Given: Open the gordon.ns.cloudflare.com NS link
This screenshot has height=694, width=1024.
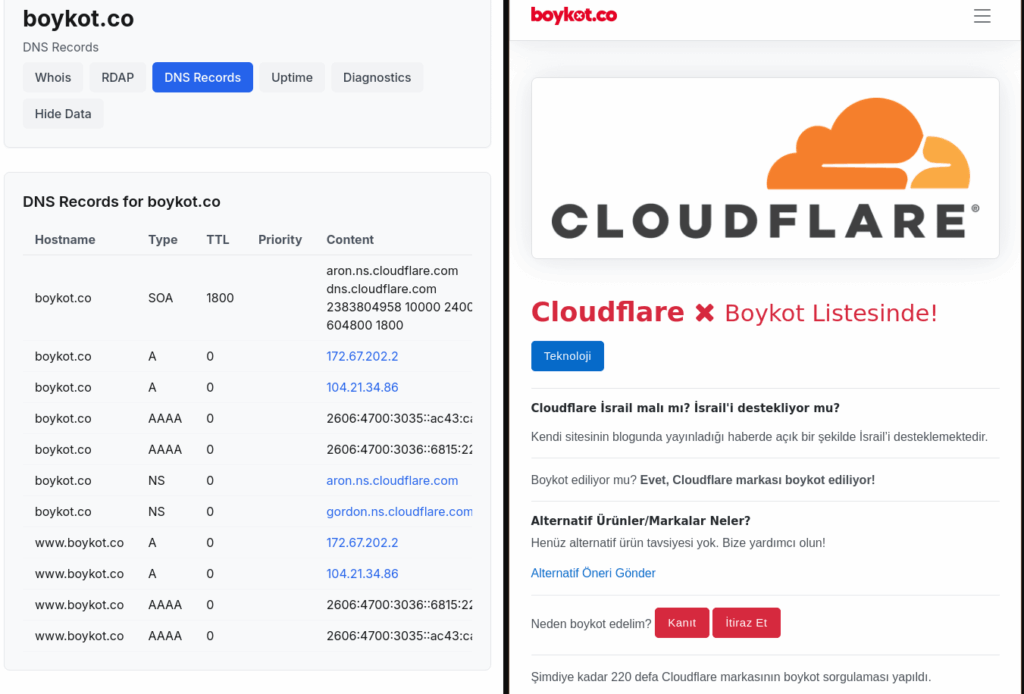Looking at the screenshot, I should tap(399, 512).
